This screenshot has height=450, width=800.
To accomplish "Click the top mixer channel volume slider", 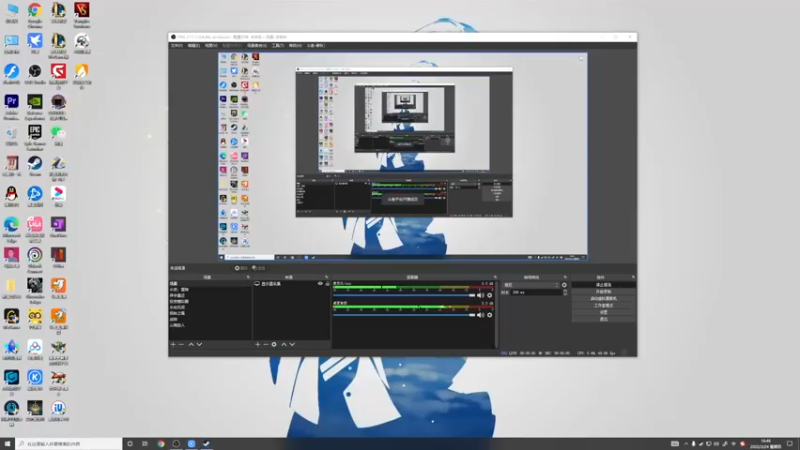I will [x=404, y=295].
